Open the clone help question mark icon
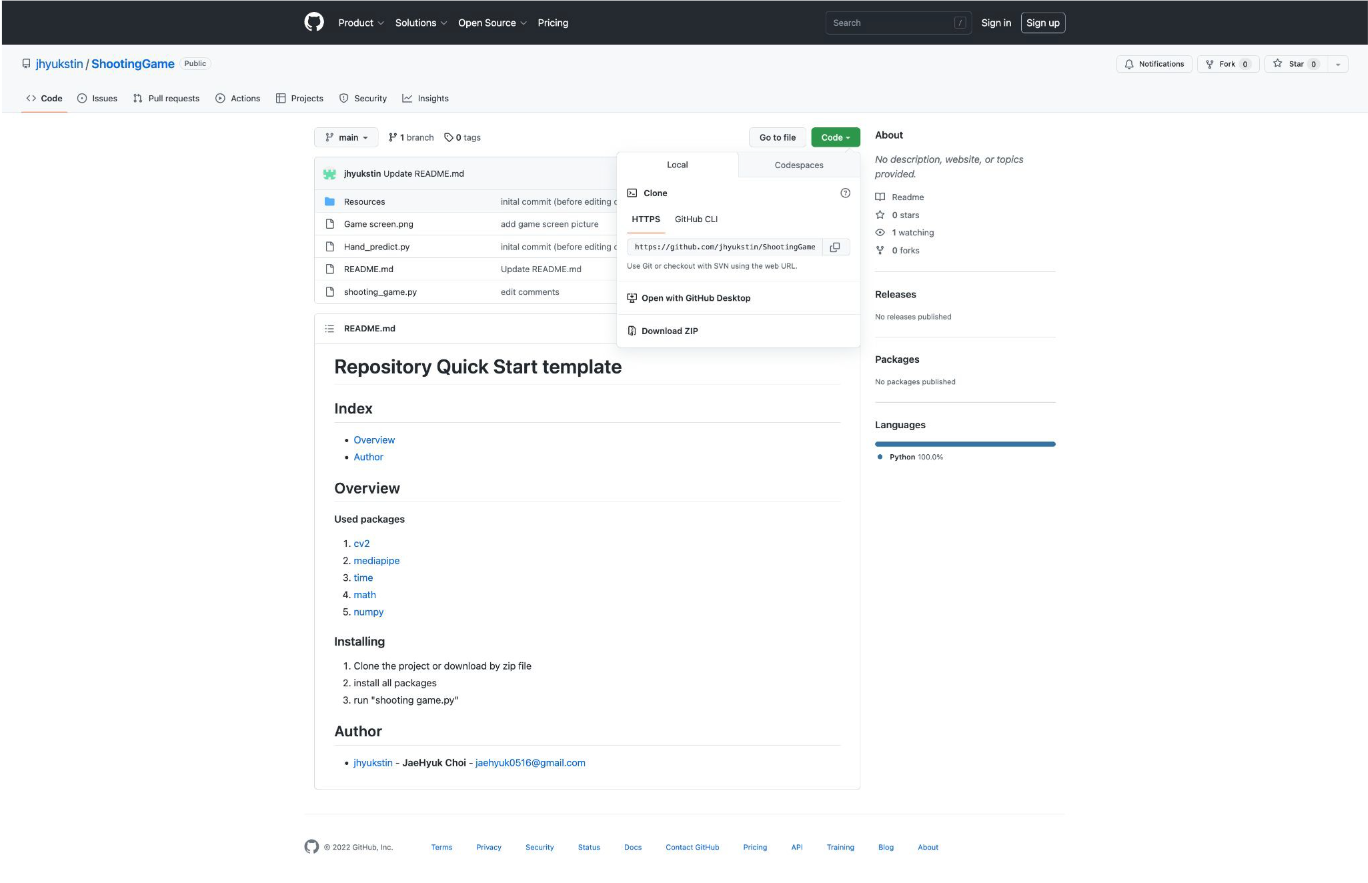 (845, 193)
